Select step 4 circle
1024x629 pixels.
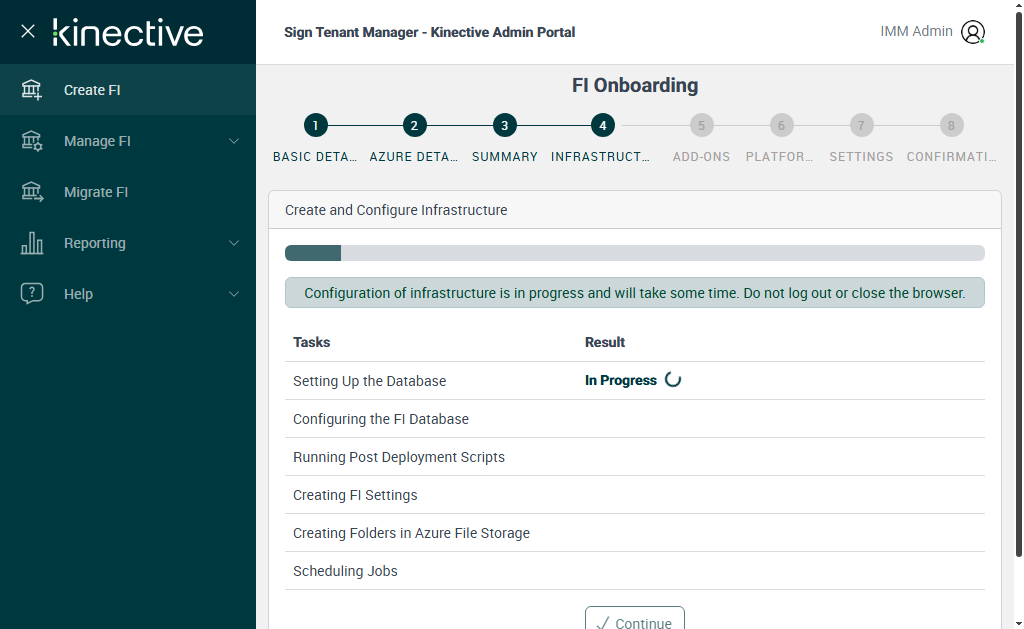coord(603,125)
